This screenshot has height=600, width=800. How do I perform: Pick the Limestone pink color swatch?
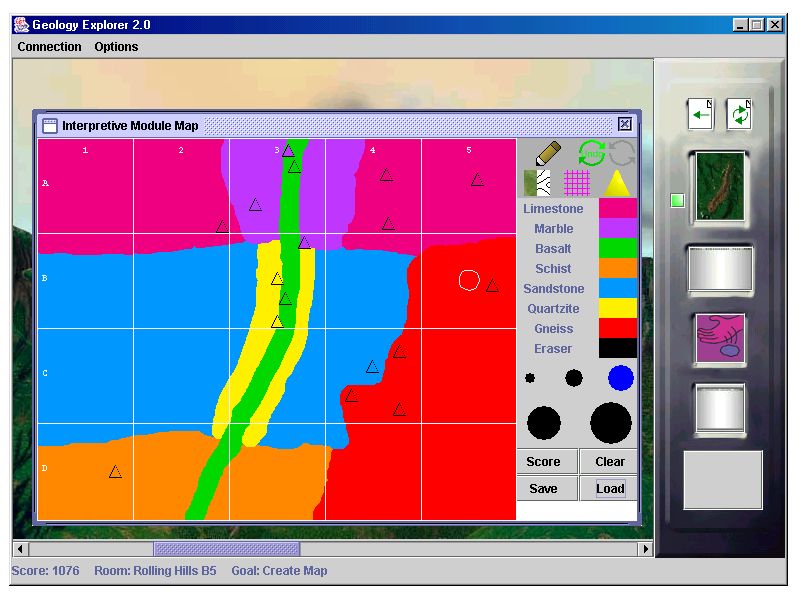(617, 209)
